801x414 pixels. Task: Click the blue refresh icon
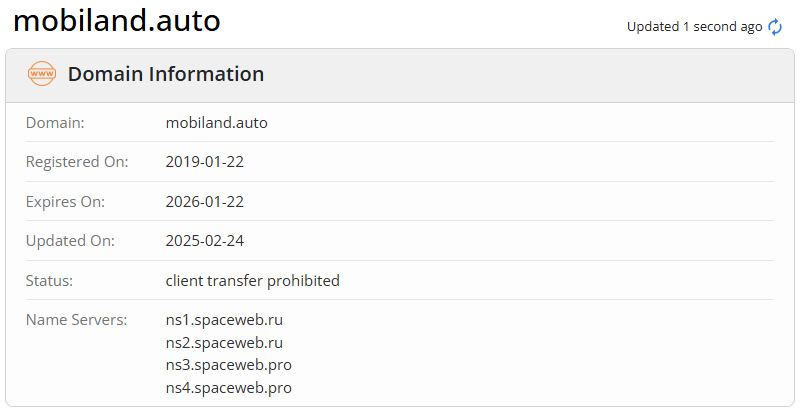coord(775,27)
